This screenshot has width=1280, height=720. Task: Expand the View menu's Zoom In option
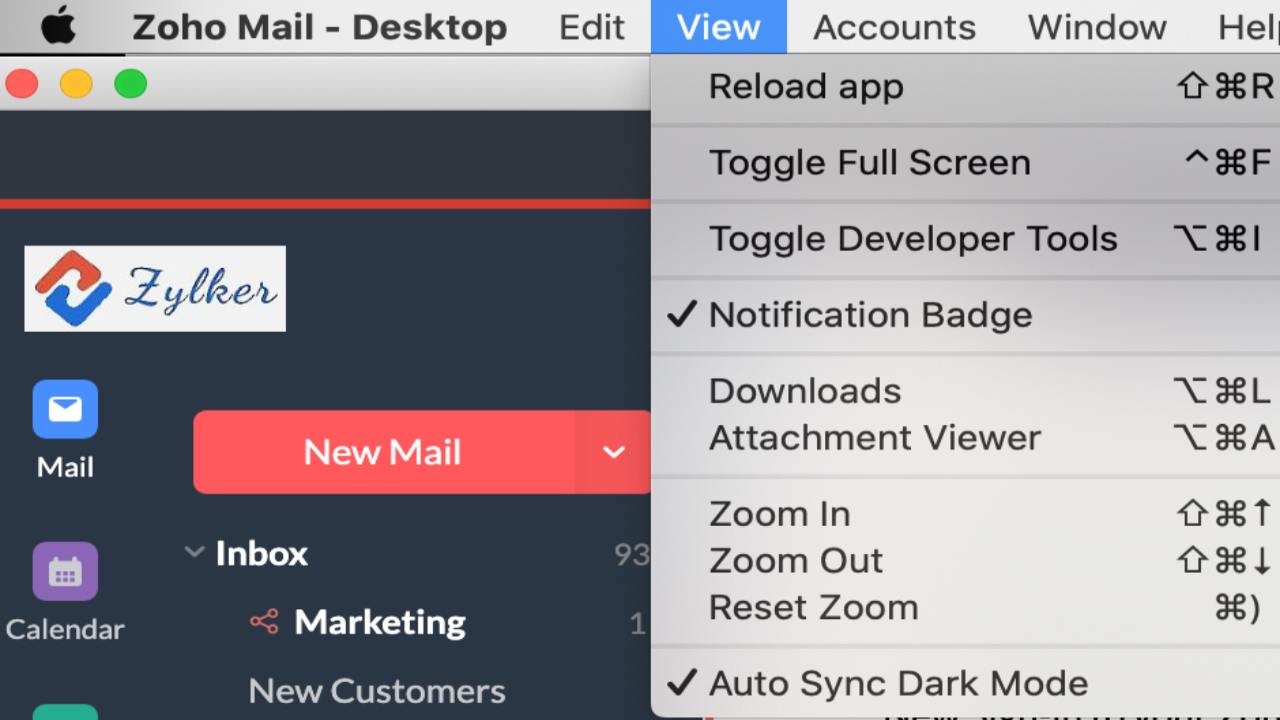click(779, 513)
